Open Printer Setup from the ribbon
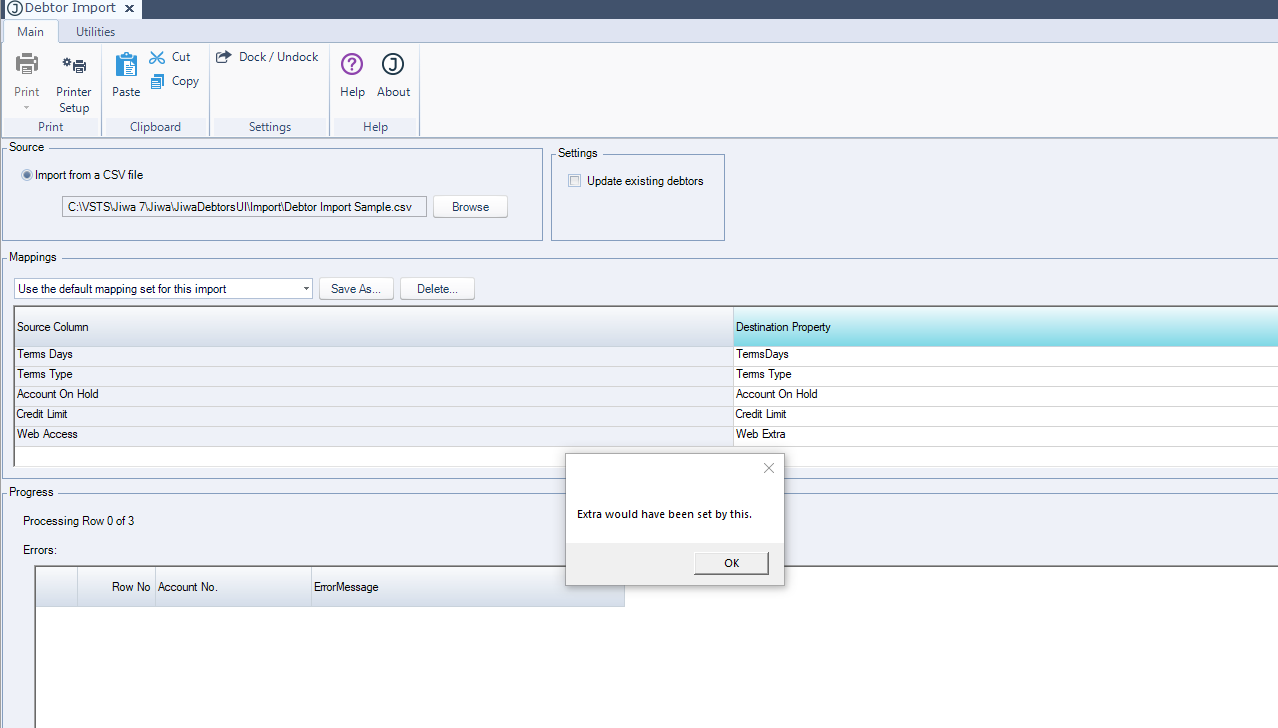This screenshot has height=728, width=1278. click(x=74, y=66)
